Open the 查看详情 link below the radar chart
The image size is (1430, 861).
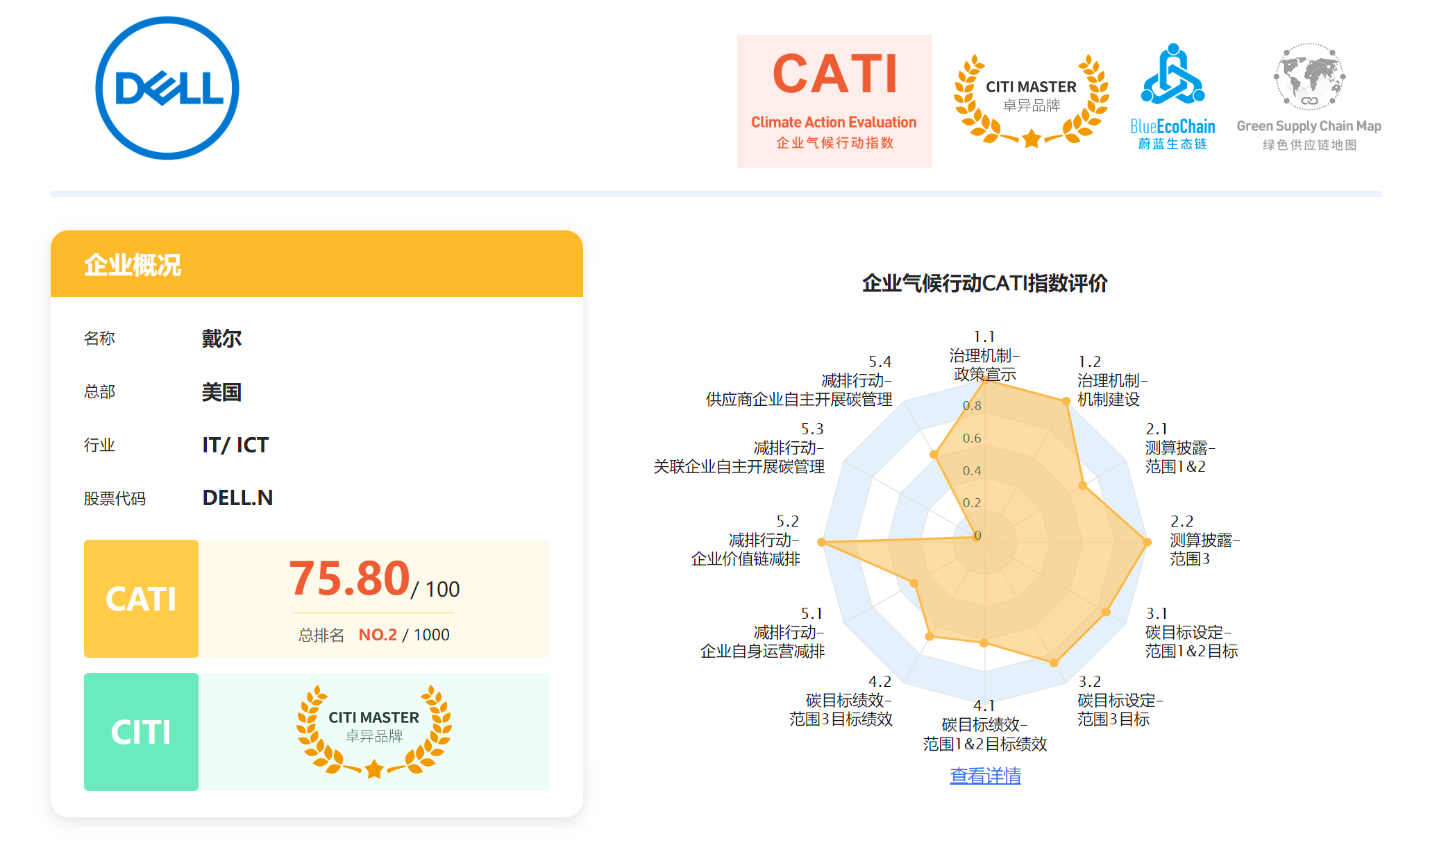click(985, 776)
